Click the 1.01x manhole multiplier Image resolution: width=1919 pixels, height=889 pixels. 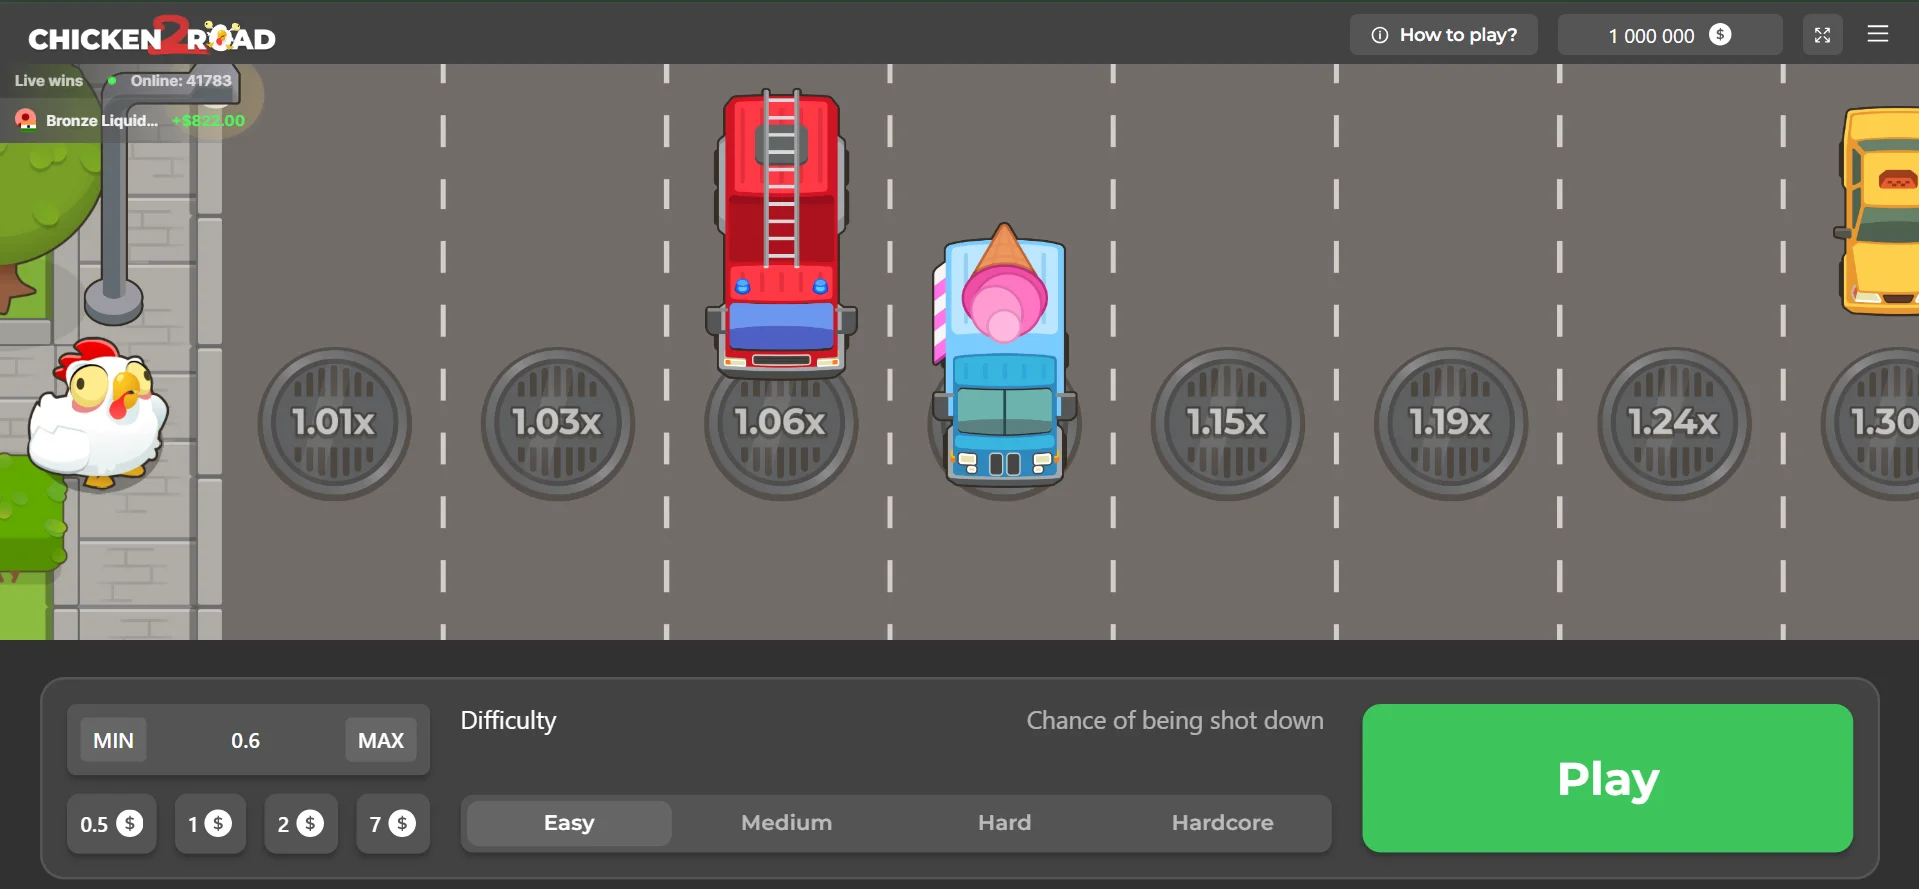click(334, 423)
